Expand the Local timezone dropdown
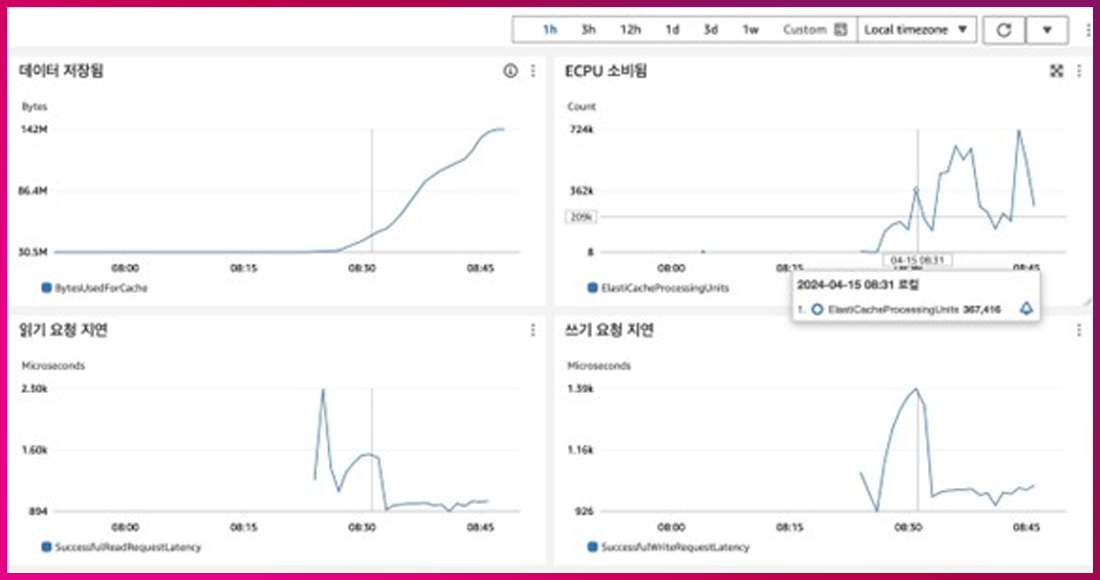Image resolution: width=1100 pixels, height=580 pixels. pyautogui.click(x=917, y=30)
